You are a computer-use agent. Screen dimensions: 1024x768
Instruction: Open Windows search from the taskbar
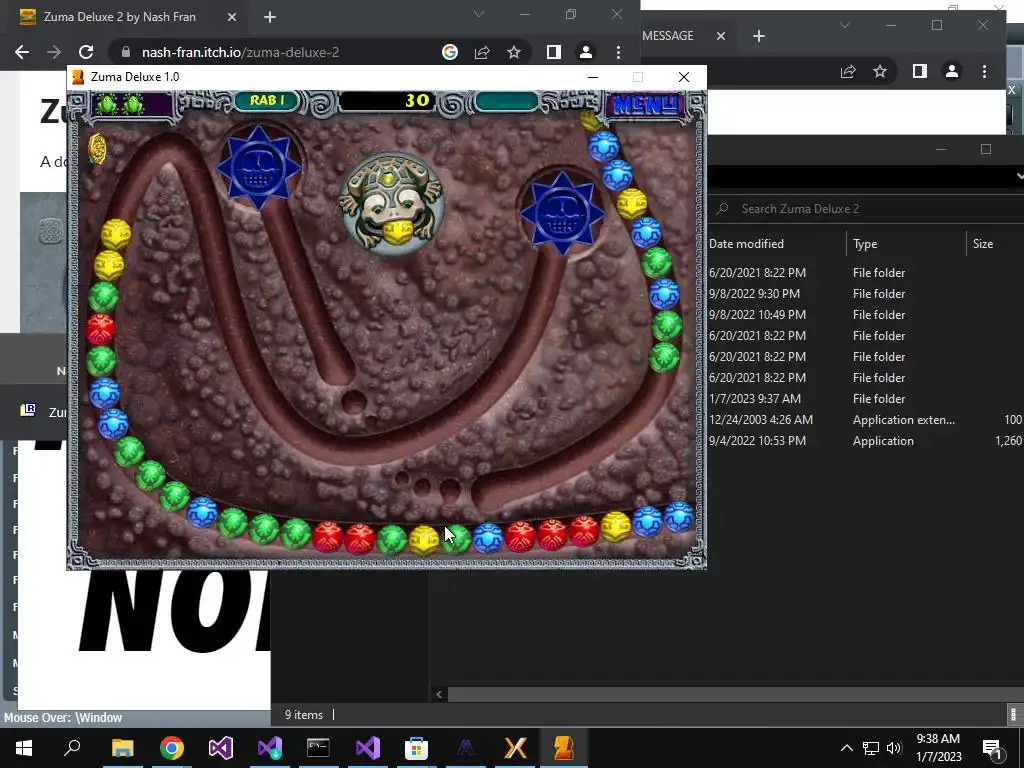(x=72, y=747)
